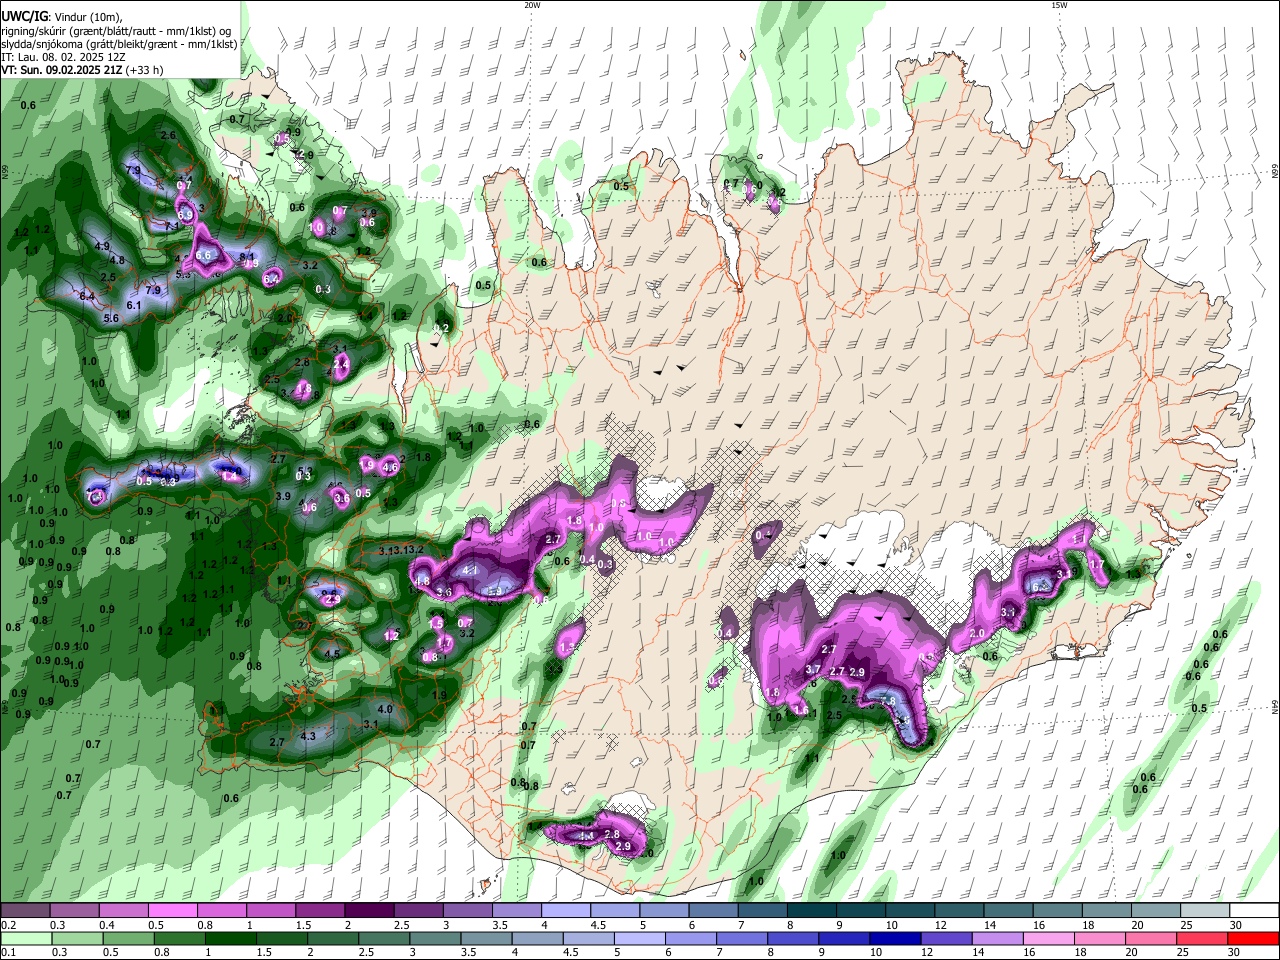Screen dimensions: 1280x960
Task: Click the '6.9' precipitation value on the map
Action: tap(185, 215)
